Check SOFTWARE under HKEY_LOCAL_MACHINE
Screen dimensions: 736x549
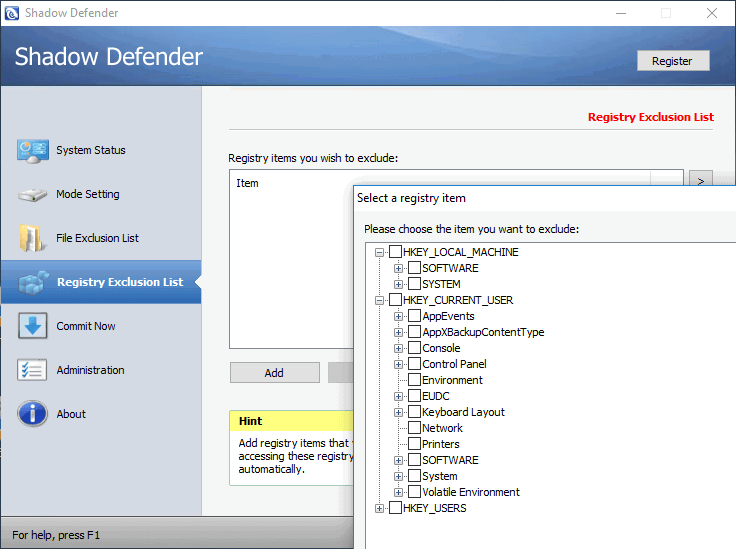pyautogui.click(x=414, y=268)
